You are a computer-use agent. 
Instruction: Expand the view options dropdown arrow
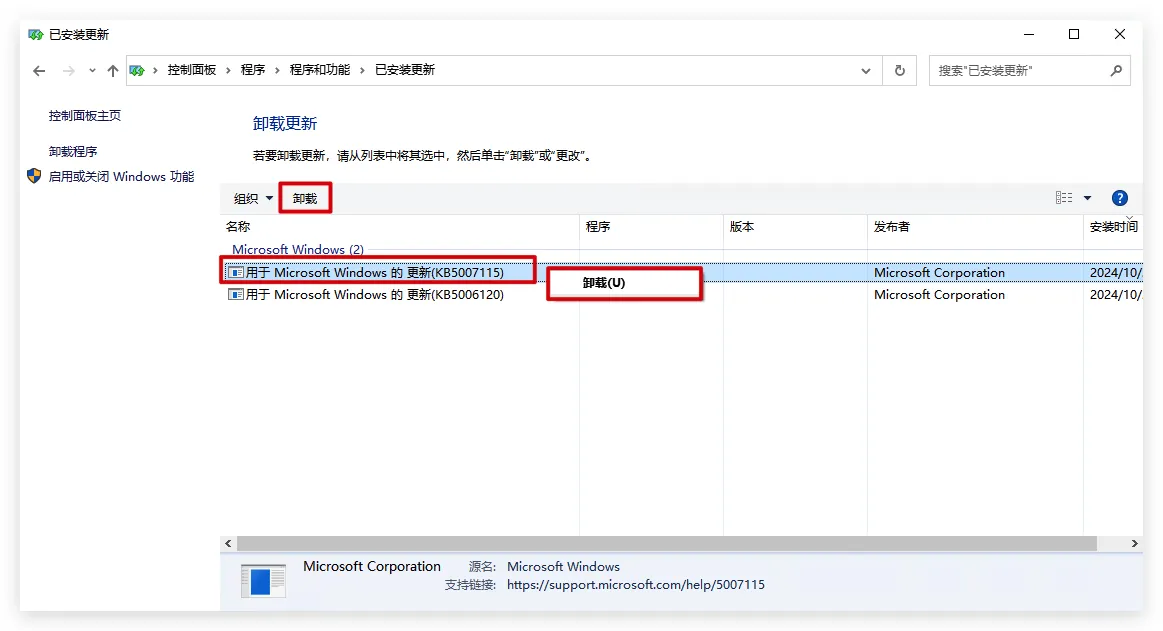[x=1087, y=198]
